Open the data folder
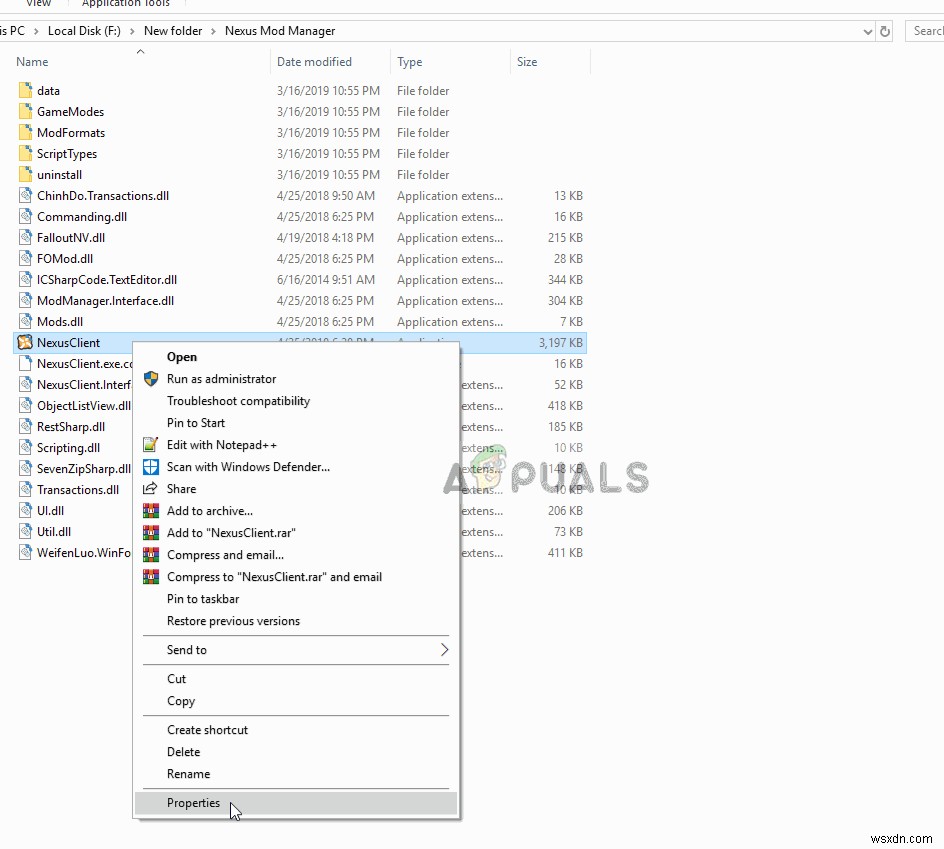Screen dimensions: 944x849 (x=48, y=90)
